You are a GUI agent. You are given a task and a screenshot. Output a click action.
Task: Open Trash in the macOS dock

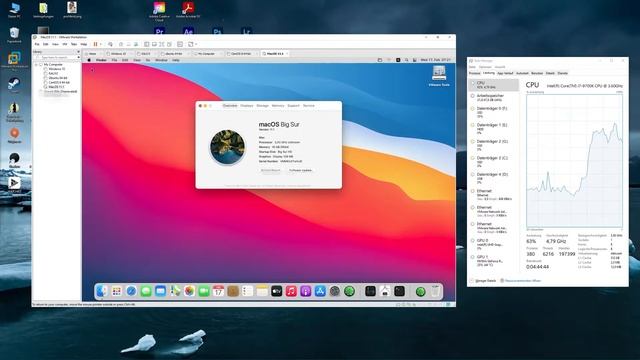(436, 291)
